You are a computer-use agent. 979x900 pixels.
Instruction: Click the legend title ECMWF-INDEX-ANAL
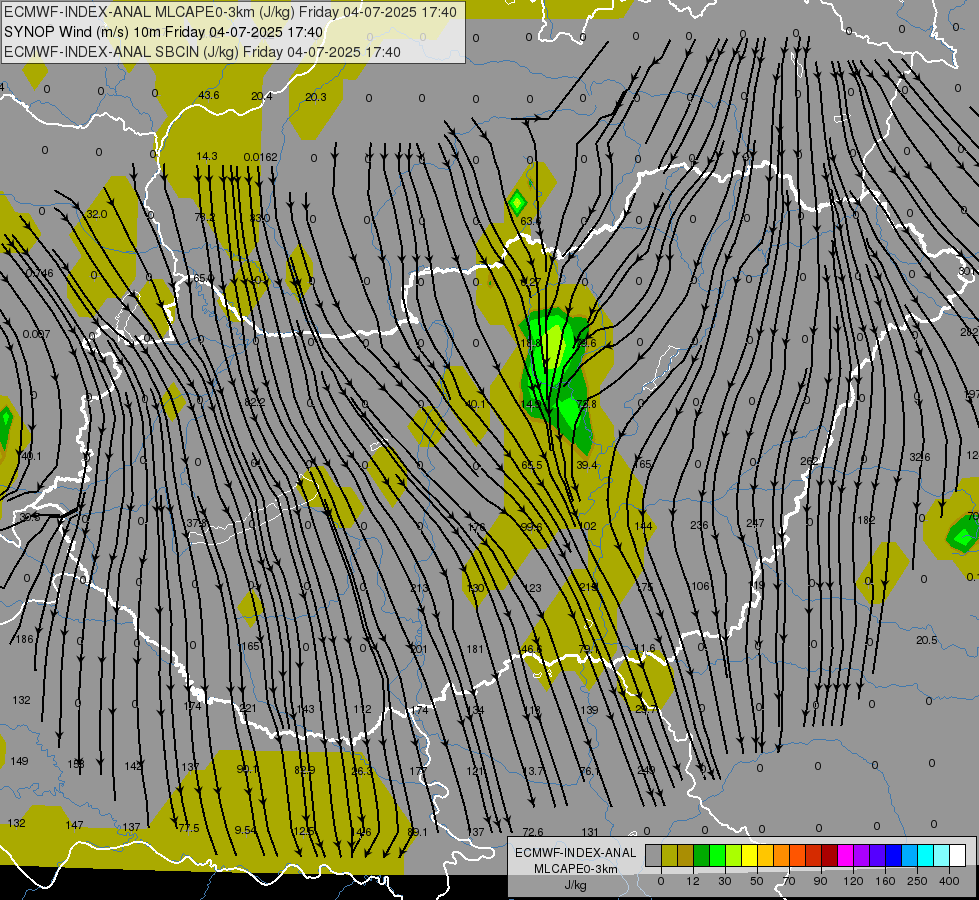tap(576, 853)
